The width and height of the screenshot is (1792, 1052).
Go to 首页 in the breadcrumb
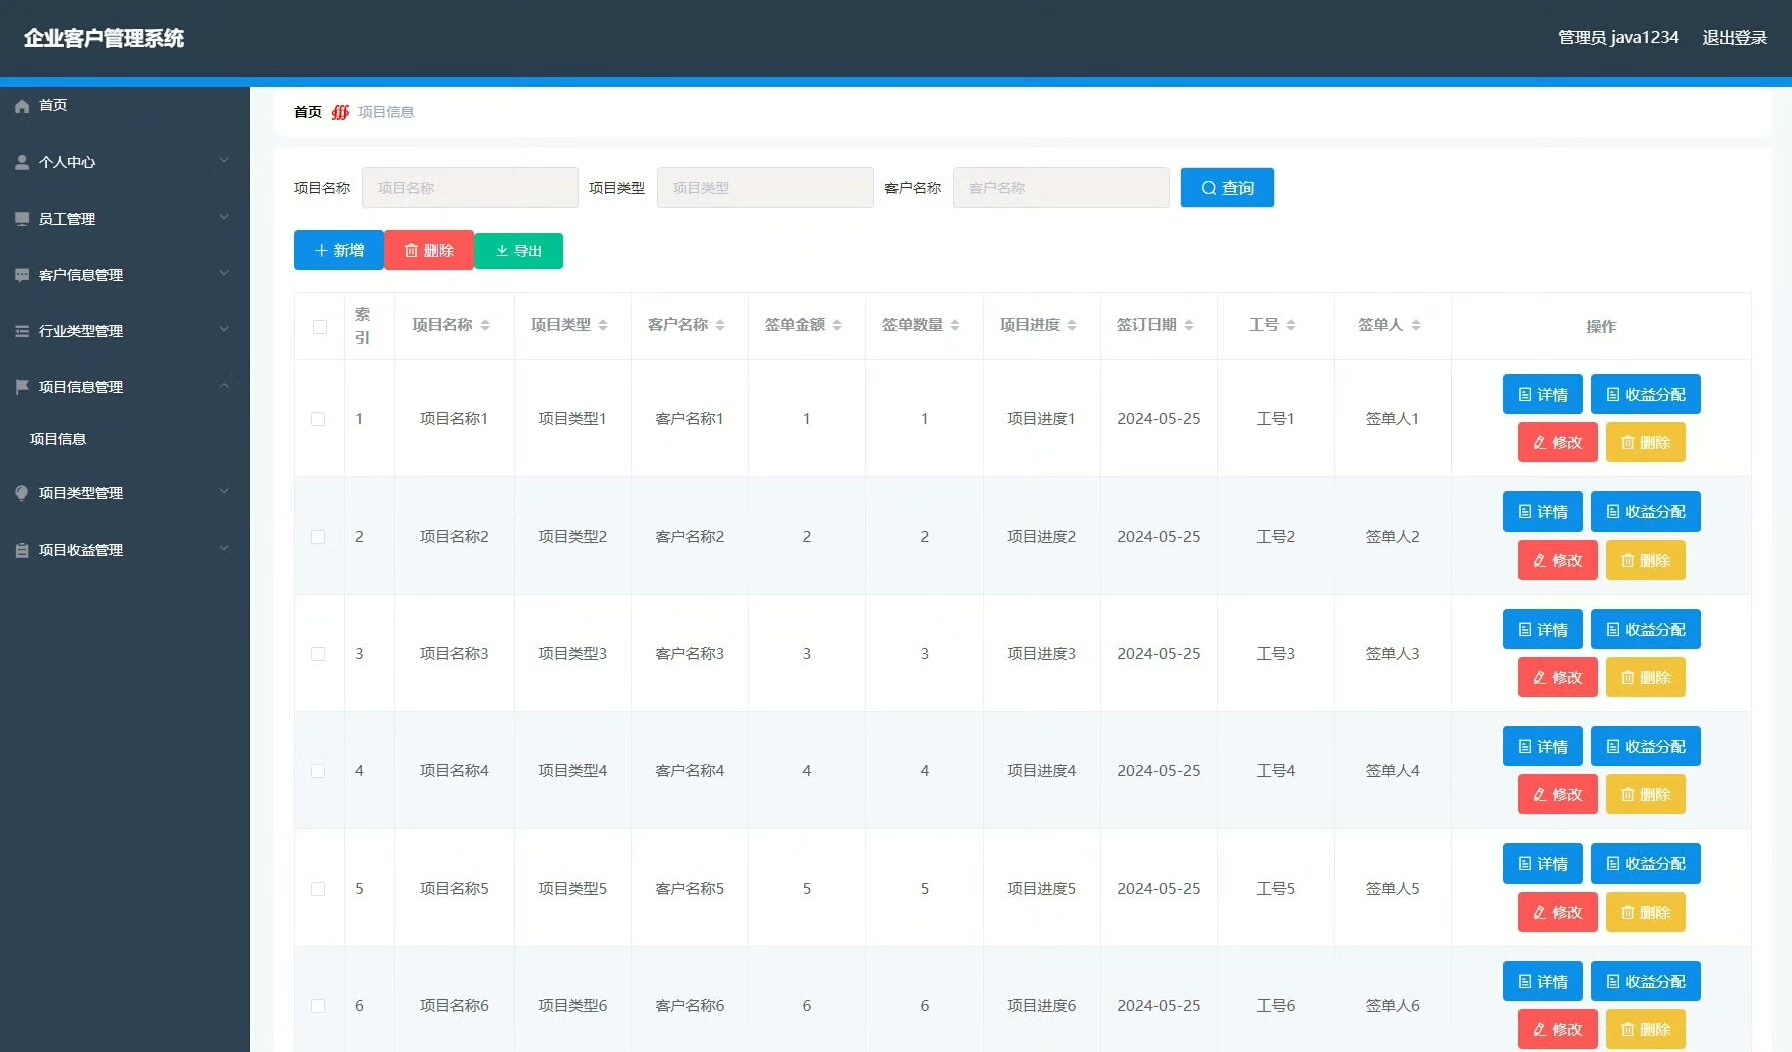coord(307,112)
